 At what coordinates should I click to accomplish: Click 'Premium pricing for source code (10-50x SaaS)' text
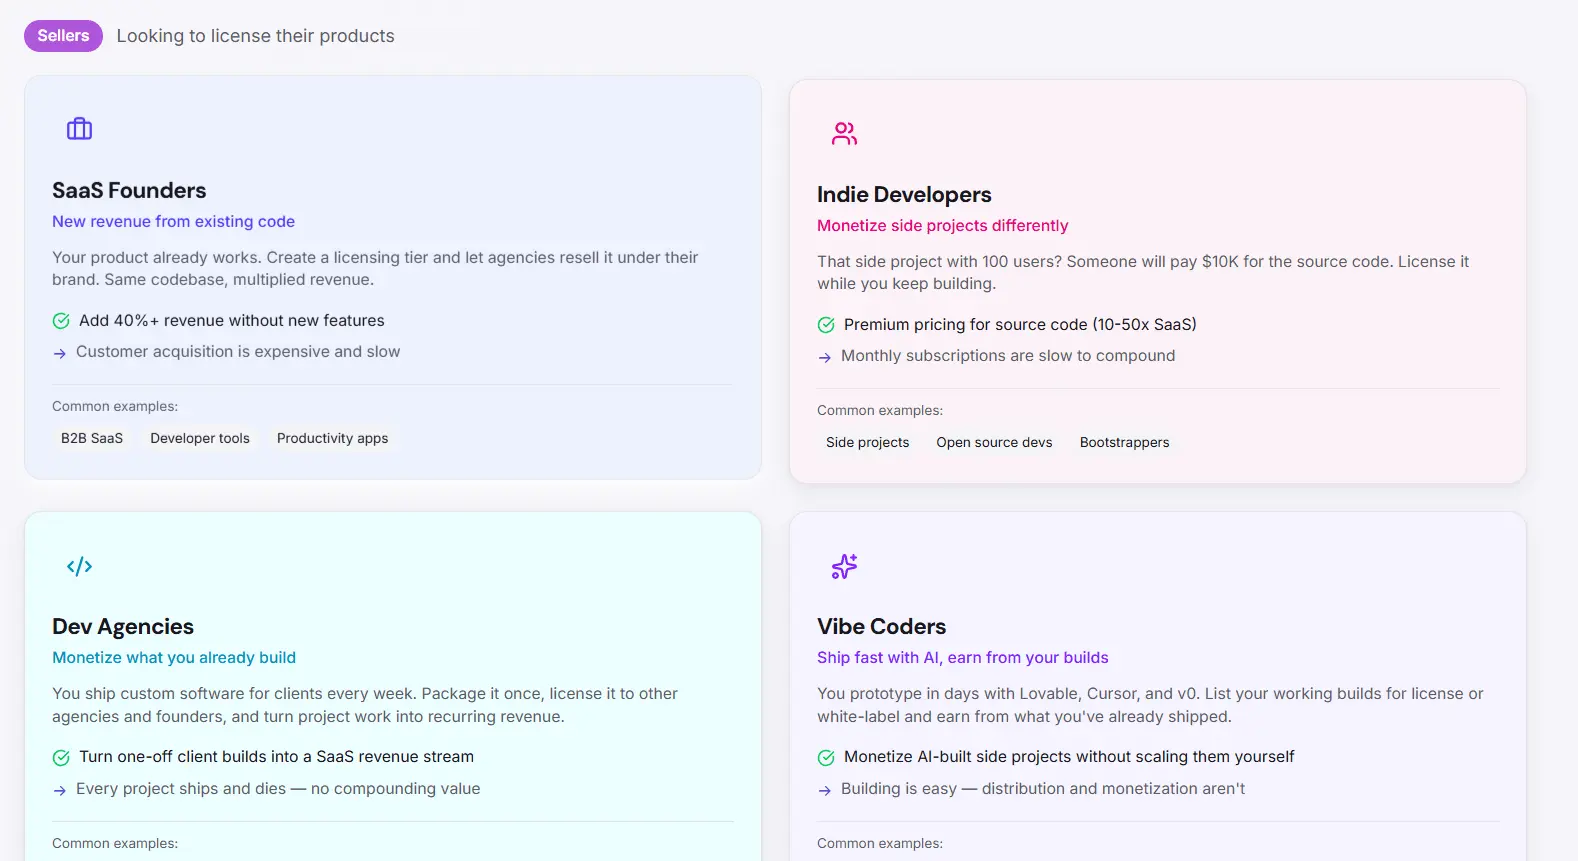coord(1020,324)
